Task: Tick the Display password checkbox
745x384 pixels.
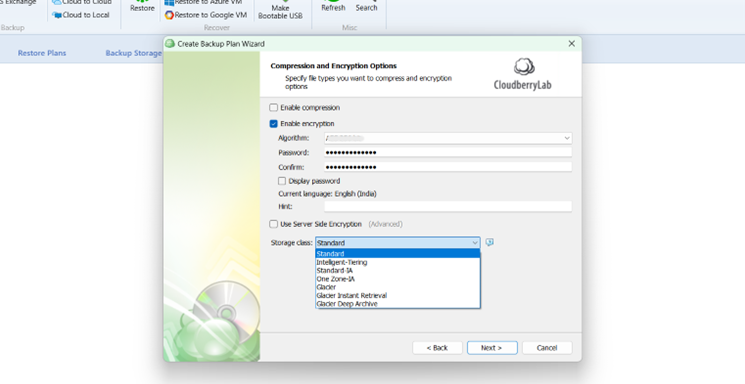Action: point(282,181)
